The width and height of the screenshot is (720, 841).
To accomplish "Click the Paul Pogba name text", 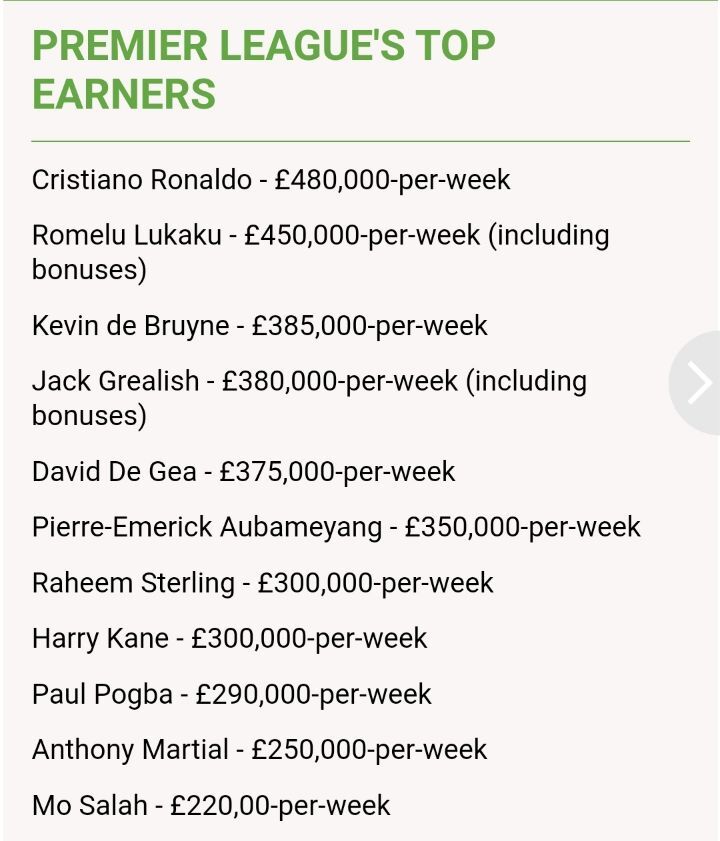I will [x=102, y=695].
